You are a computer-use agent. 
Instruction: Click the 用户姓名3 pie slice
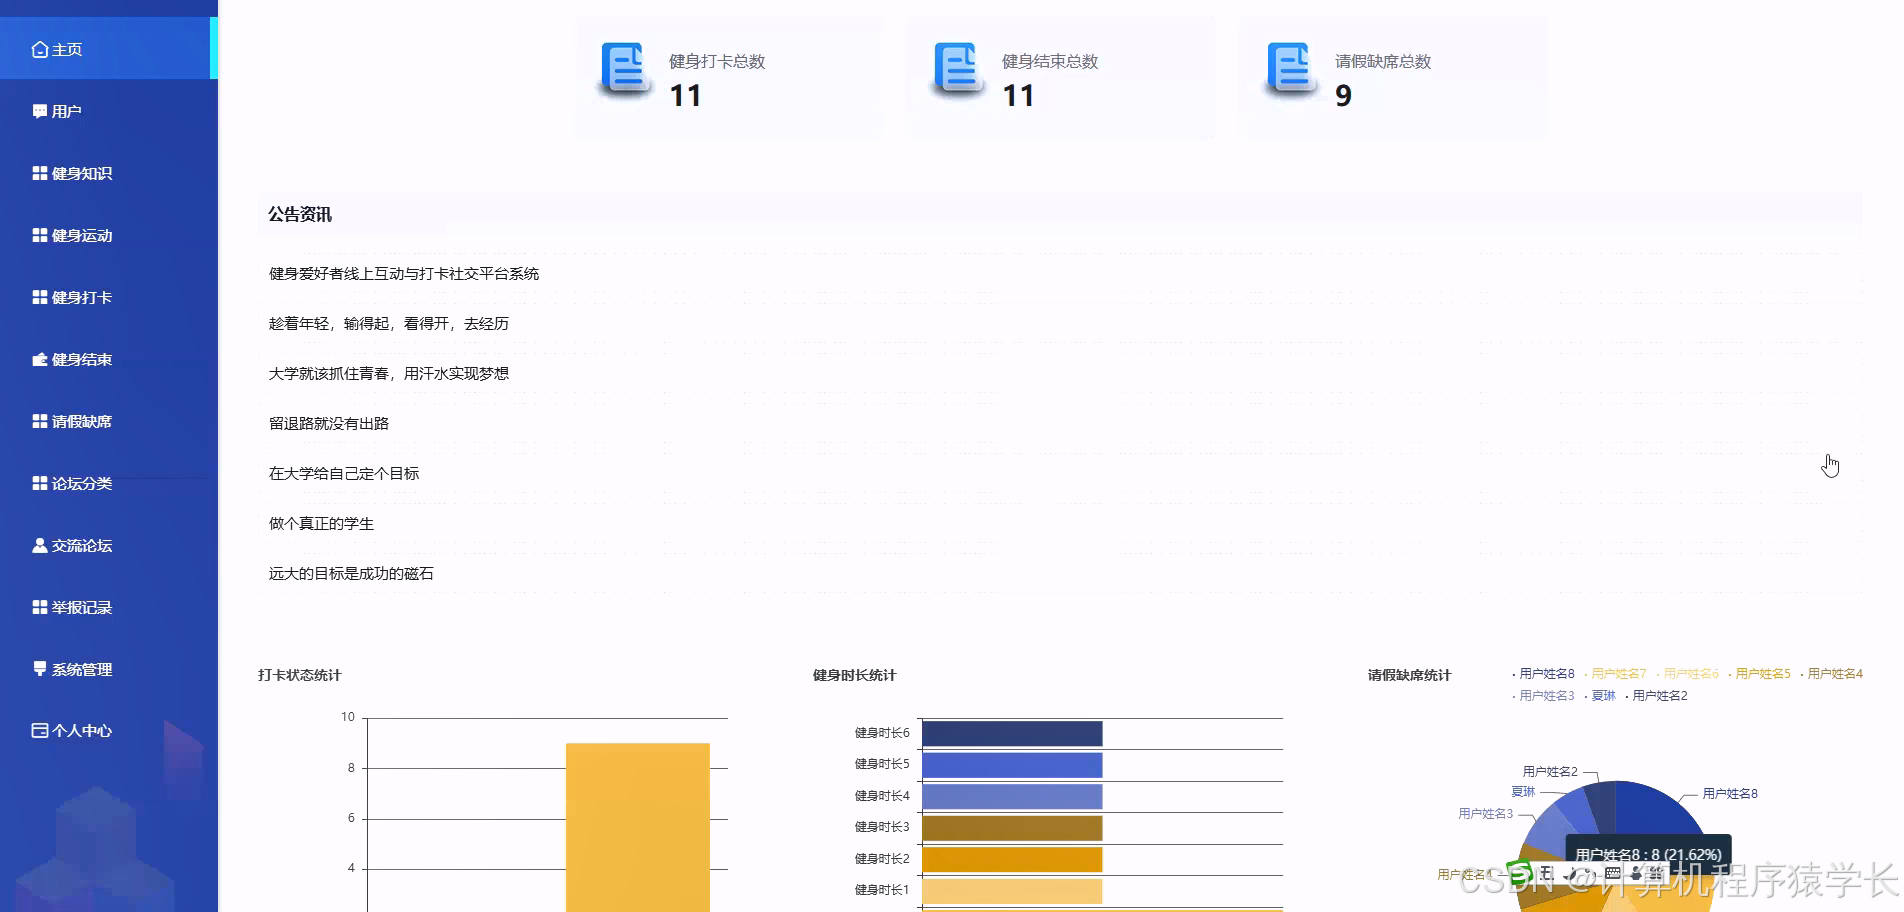pos(1547,828)
